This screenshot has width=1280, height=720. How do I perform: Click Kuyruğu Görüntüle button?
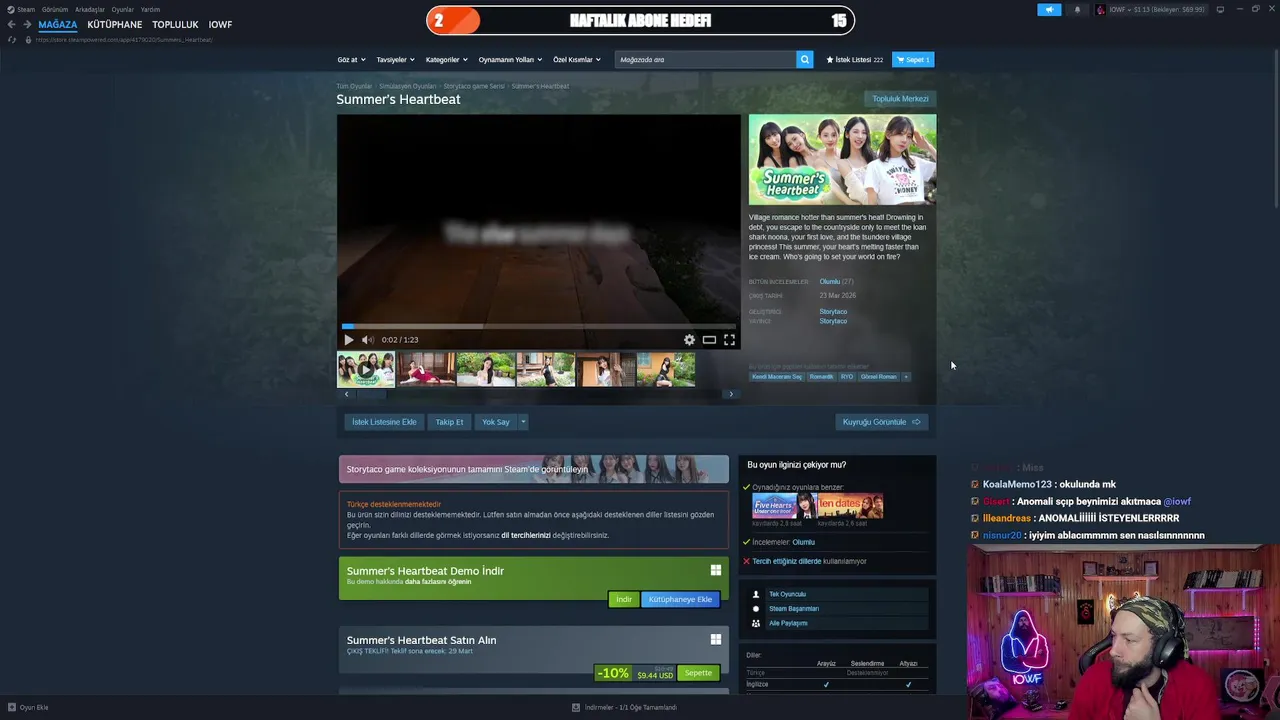(x=881, y=422)
